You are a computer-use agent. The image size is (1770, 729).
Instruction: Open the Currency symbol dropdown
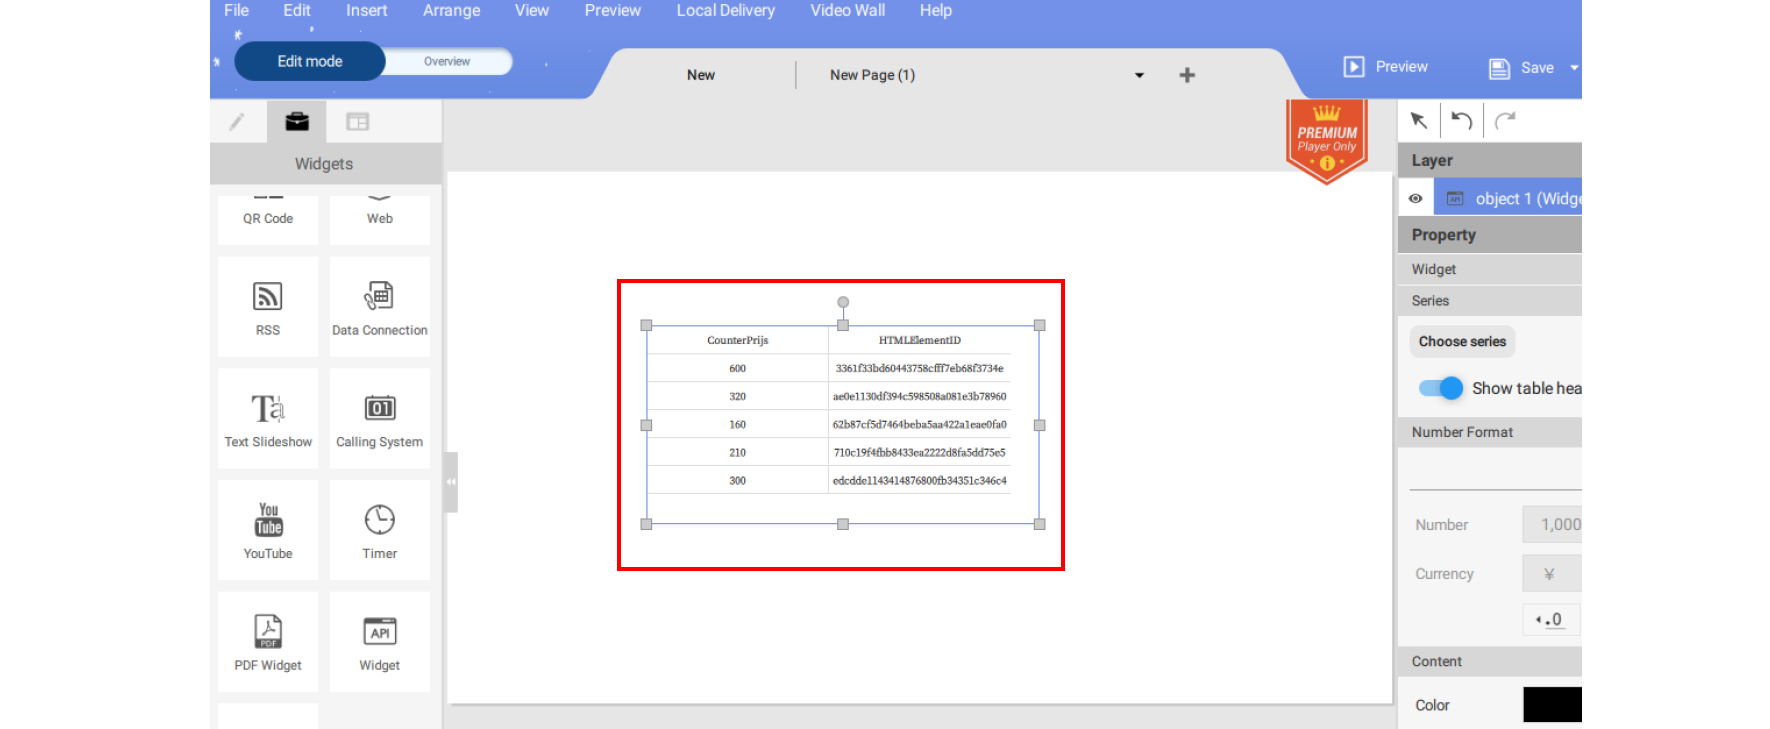coord(1550,574)
